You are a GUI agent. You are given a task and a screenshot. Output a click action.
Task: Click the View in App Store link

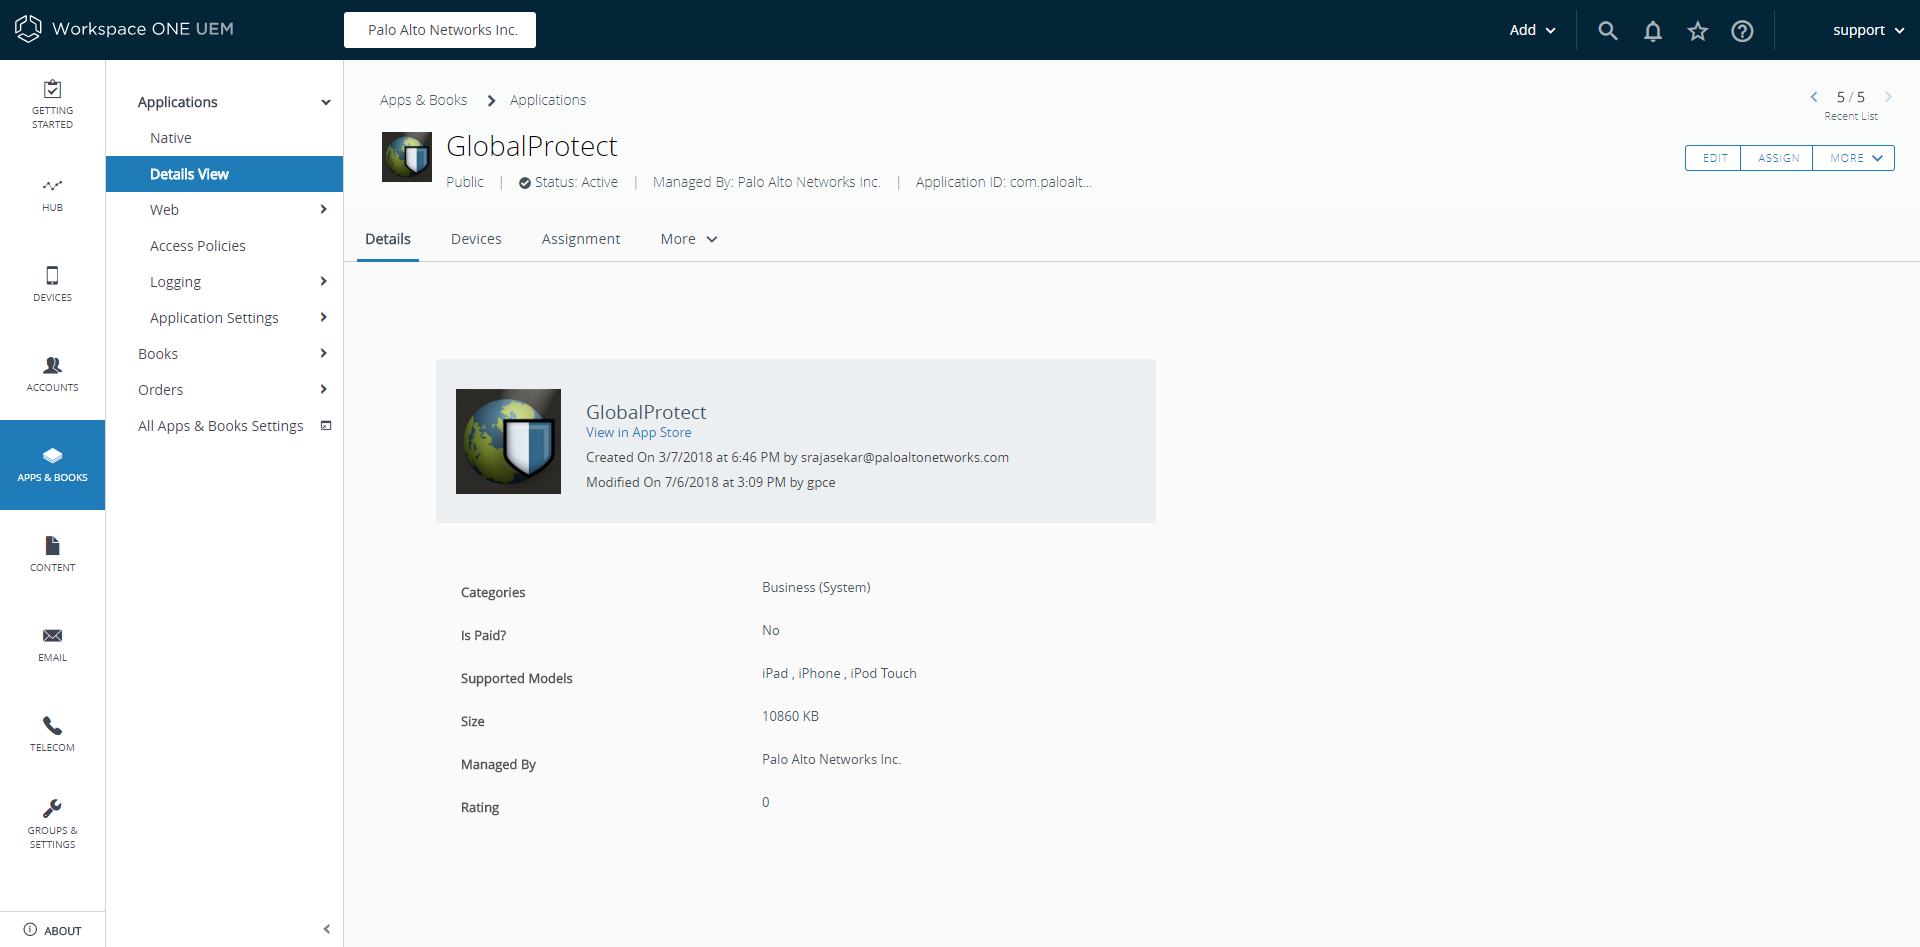coord(638,433)
